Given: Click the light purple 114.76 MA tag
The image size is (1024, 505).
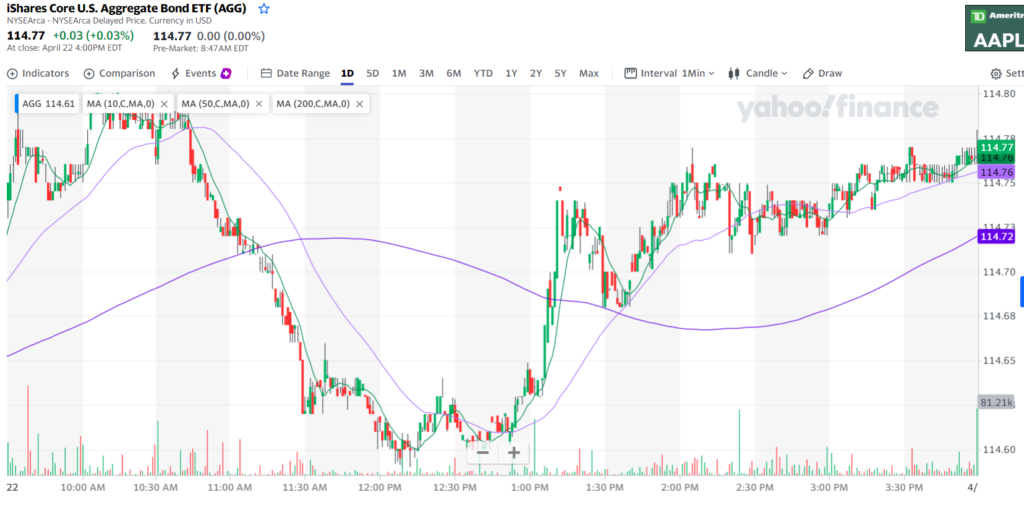Looking at the screenshot, I should tap(997, 172).
